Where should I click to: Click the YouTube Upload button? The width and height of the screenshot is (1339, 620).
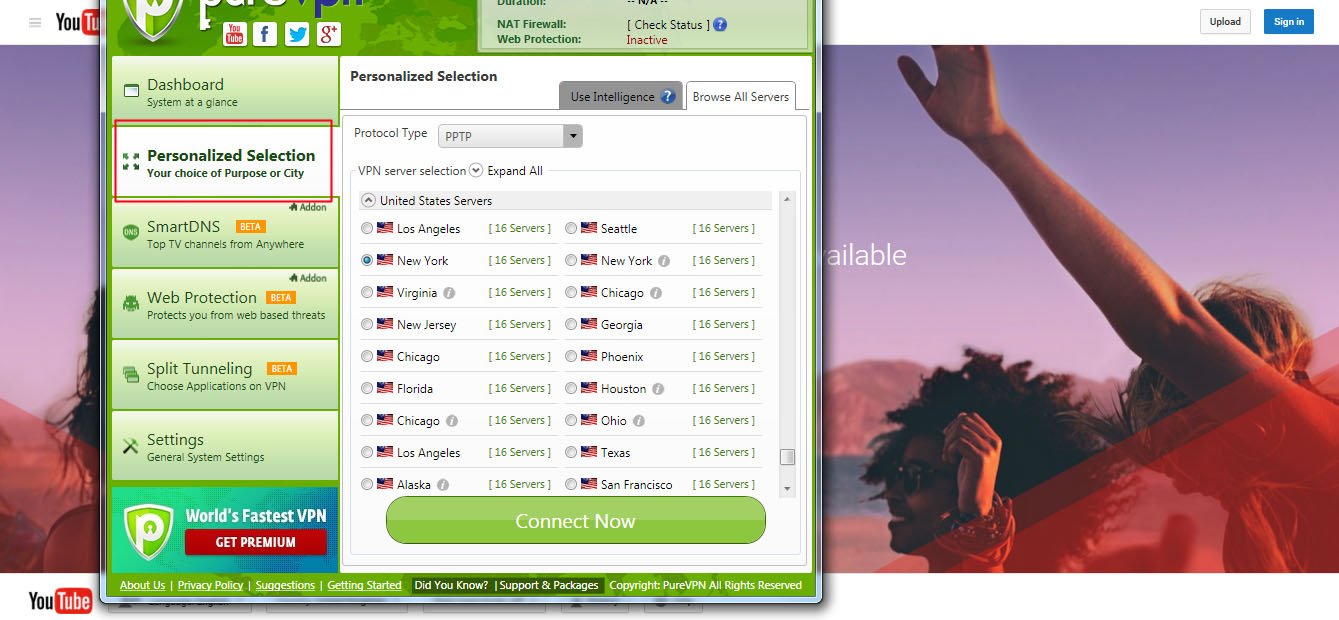1225,21
